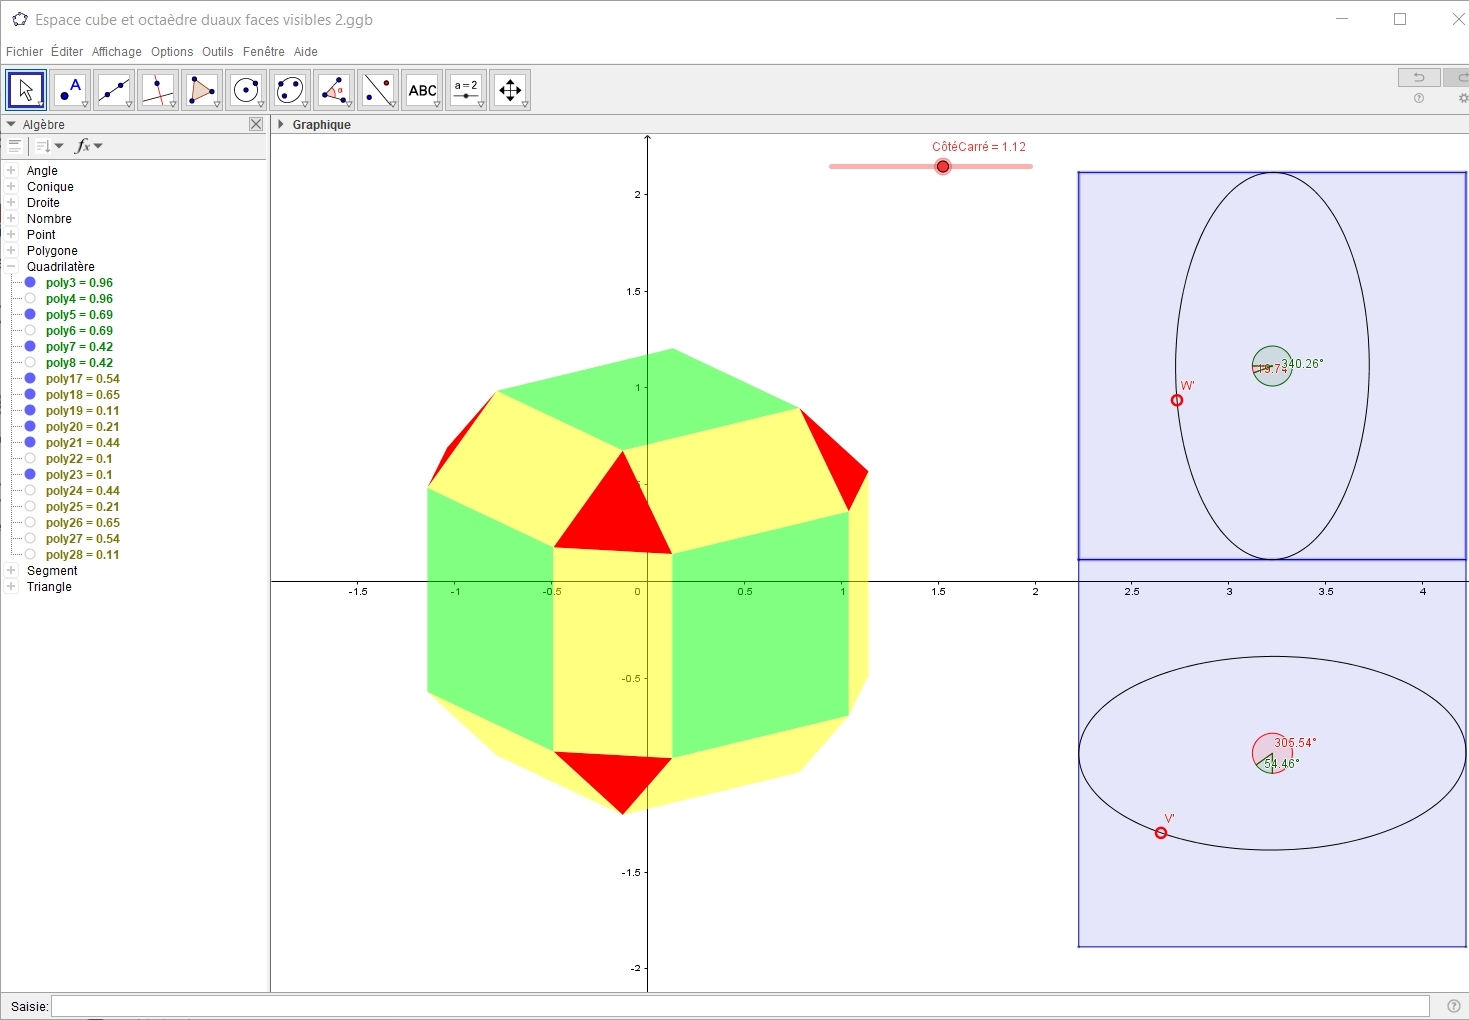Show the hidden poly6 quadrilateral
This screenshot has width=1469, height=1020.
pyautogui.click(x=30, y=331)
